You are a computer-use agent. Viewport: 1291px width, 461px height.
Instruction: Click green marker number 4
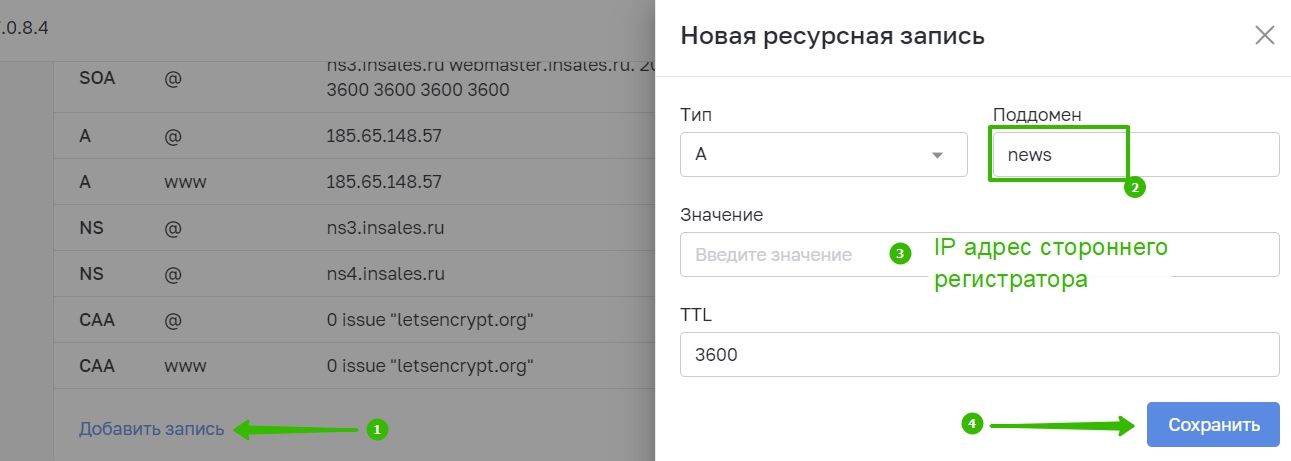(x=972, y=424)
